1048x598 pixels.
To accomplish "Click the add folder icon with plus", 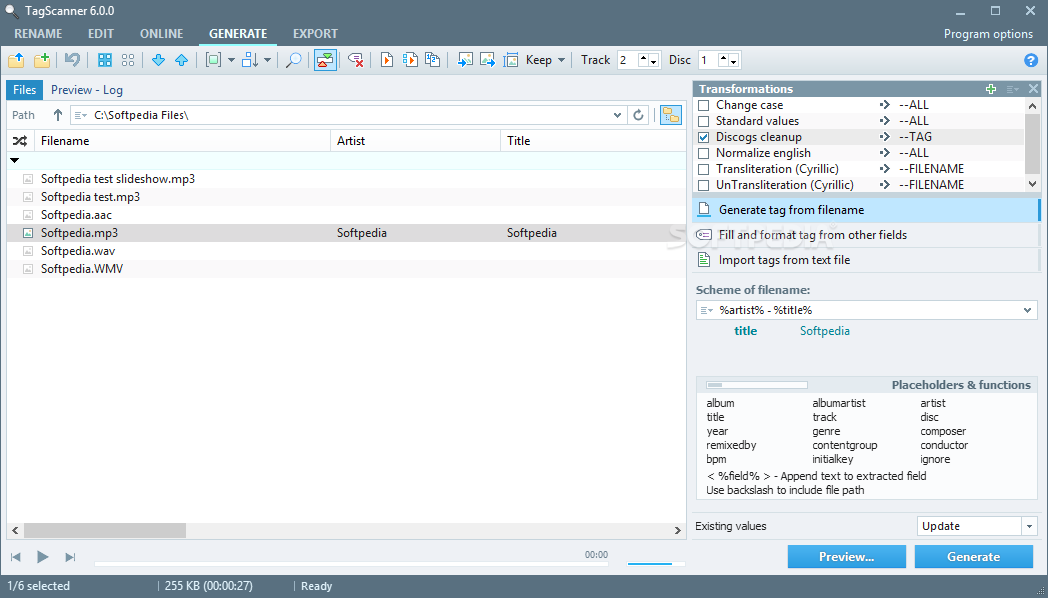I will [42, 60].
